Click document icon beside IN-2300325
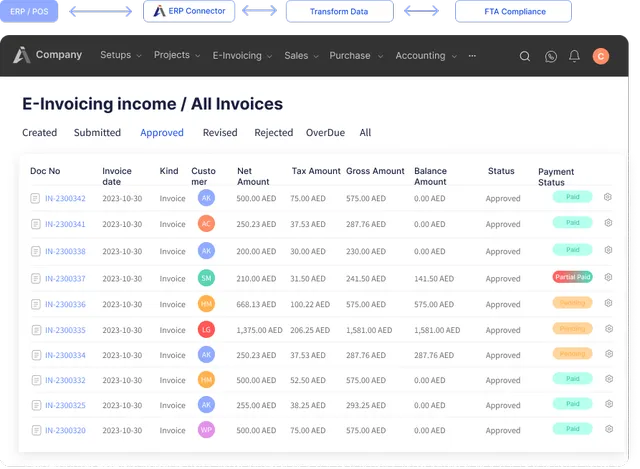This screenshot has height=469, width=640. tap(36, 405)
